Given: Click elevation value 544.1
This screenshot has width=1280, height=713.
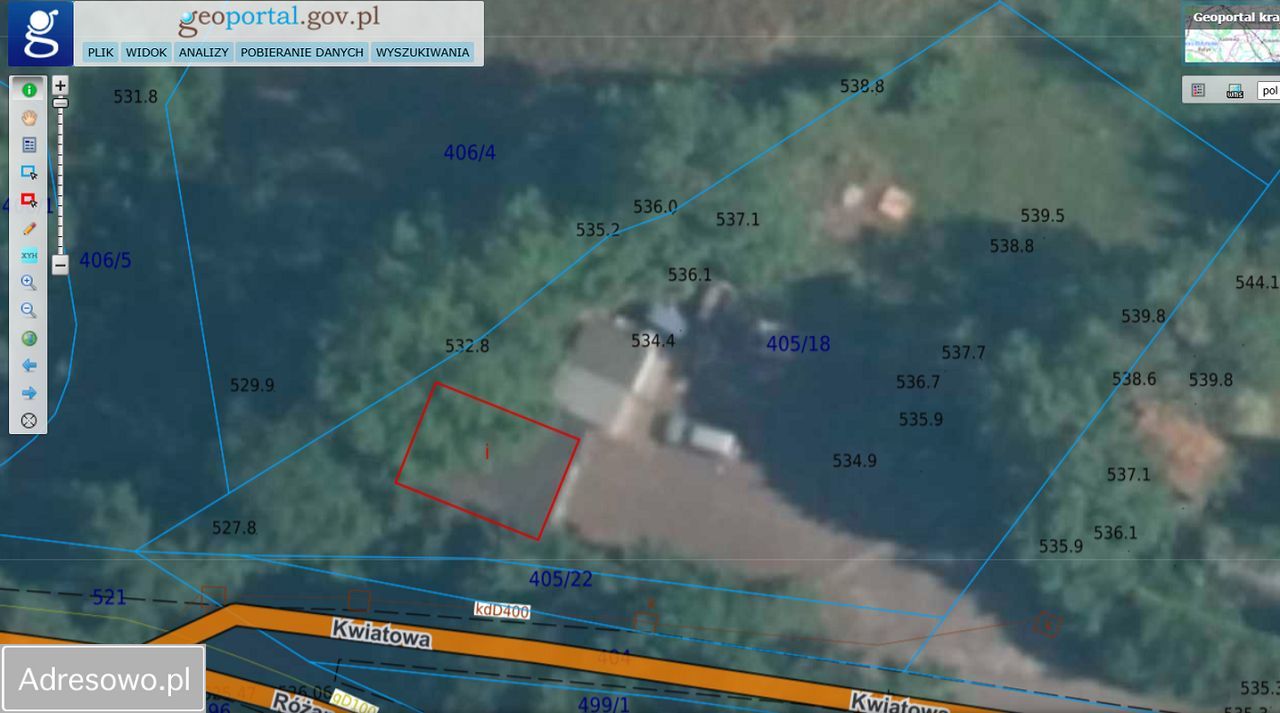Looking at the screenshot, I should pos(1257,283).
